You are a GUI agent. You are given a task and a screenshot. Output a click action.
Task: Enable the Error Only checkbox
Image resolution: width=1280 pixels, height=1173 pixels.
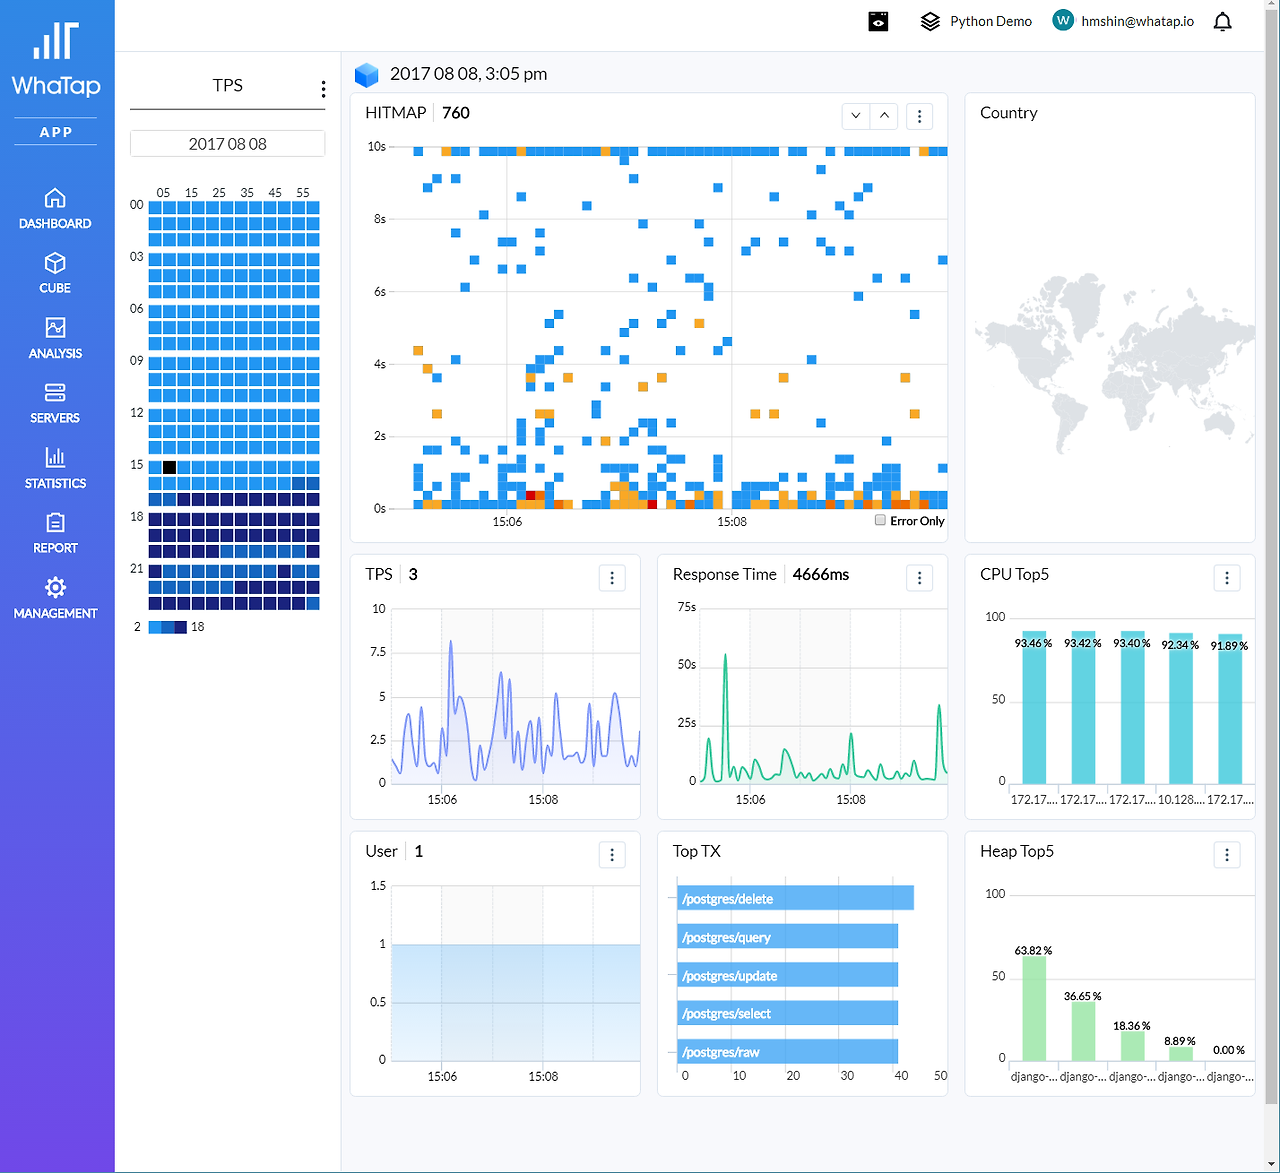pyautogui.click(x=880, y=520)
